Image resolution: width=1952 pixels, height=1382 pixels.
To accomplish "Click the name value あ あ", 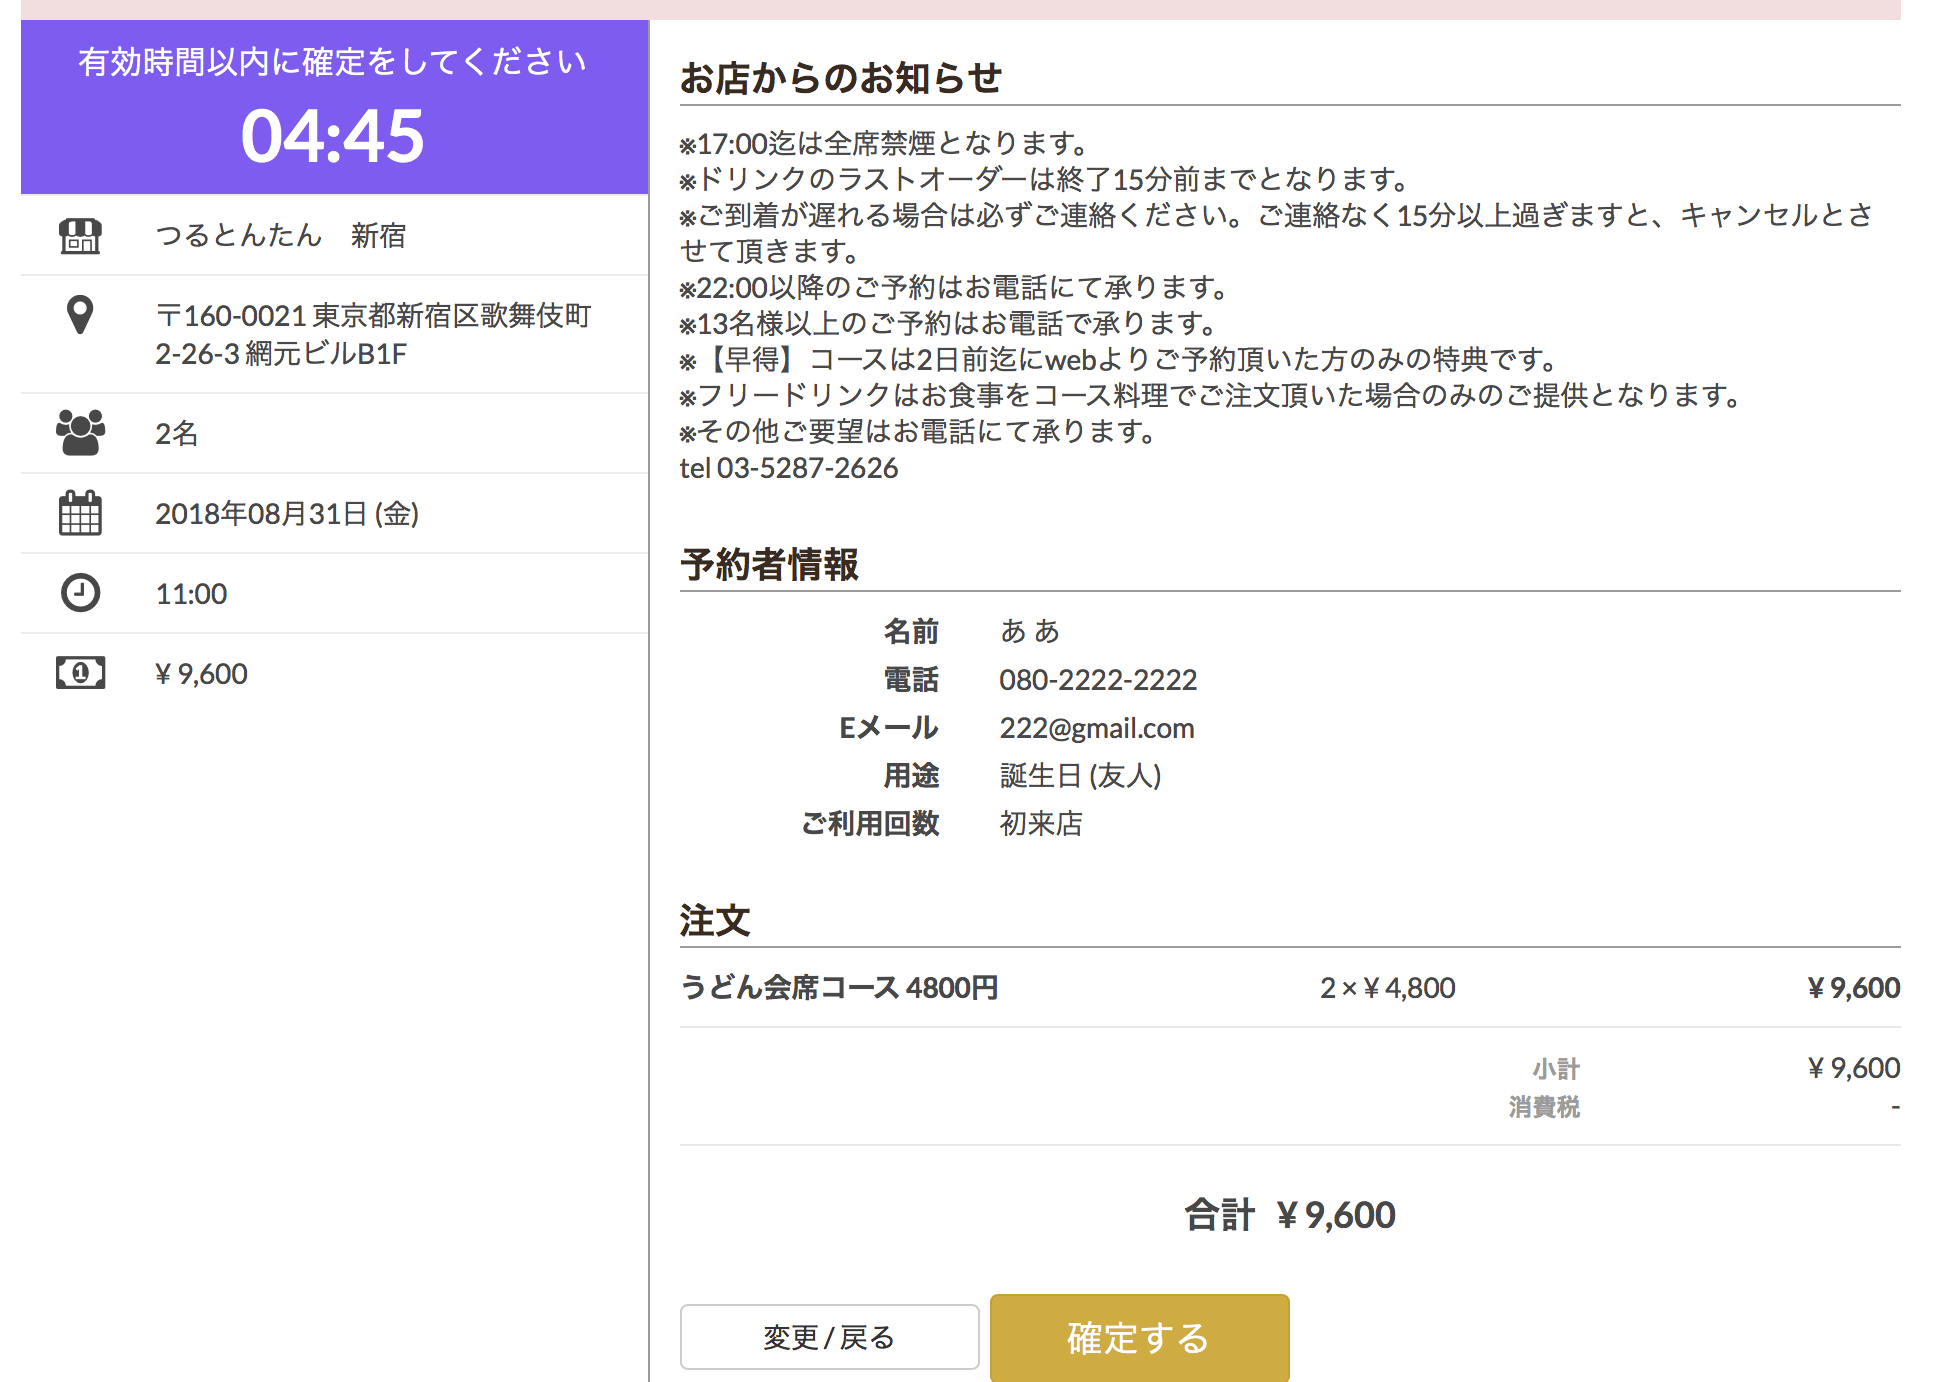I will click(x=1029, y=631).
